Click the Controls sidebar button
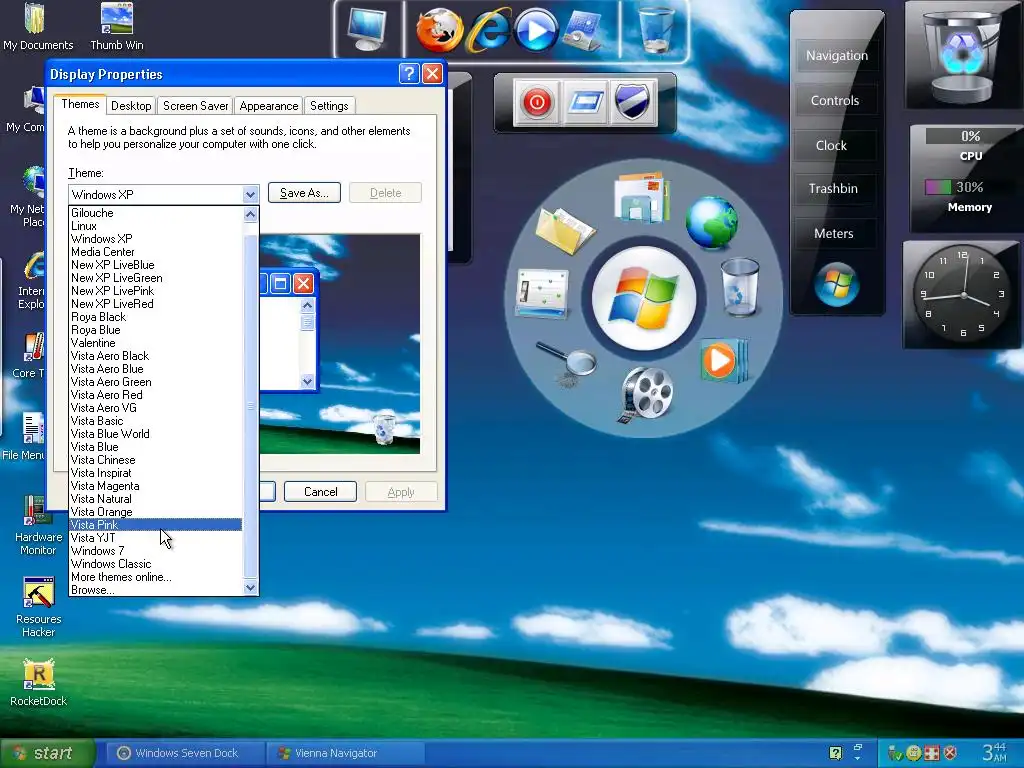This screenshot has height=768, width=1024. pyautogui.click(x=835, y=101)
